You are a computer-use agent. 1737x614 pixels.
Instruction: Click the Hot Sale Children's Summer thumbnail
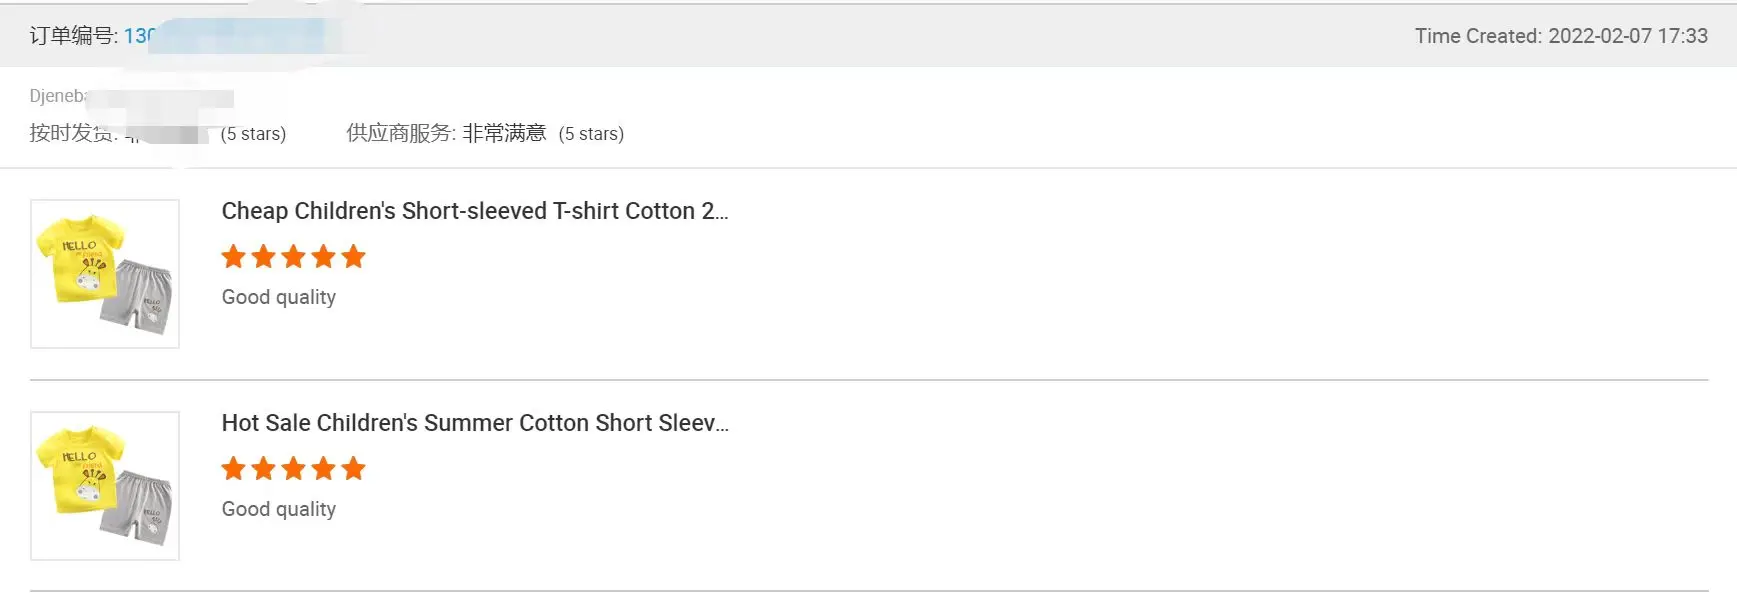pyautogui.click(x=105, y=486)
